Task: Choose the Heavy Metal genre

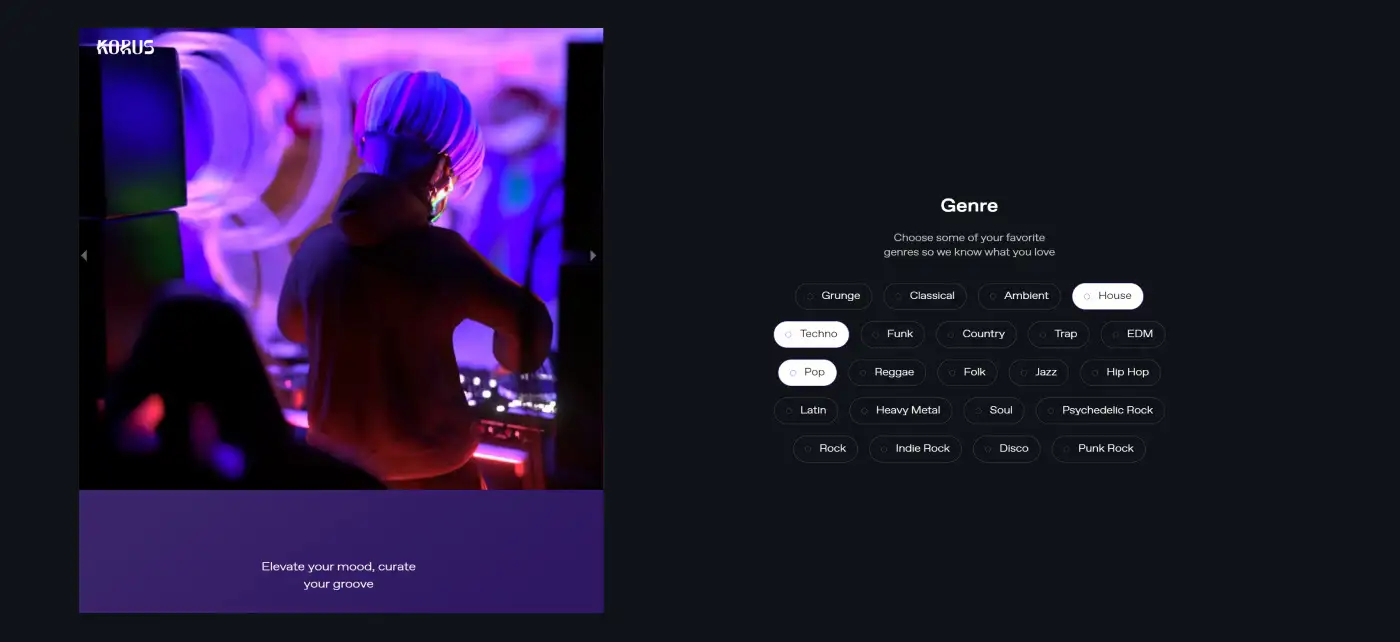Action: click(900, 410)
